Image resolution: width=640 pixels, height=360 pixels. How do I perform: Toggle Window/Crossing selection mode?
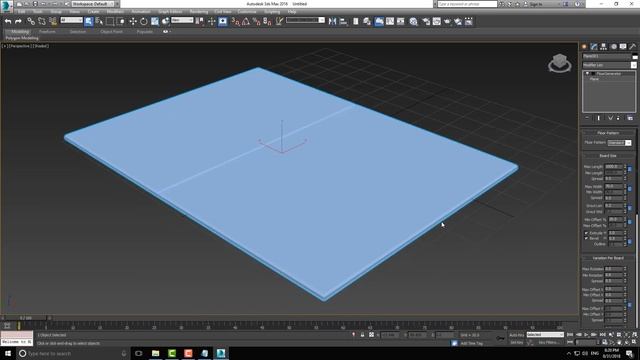pos(121,21)
